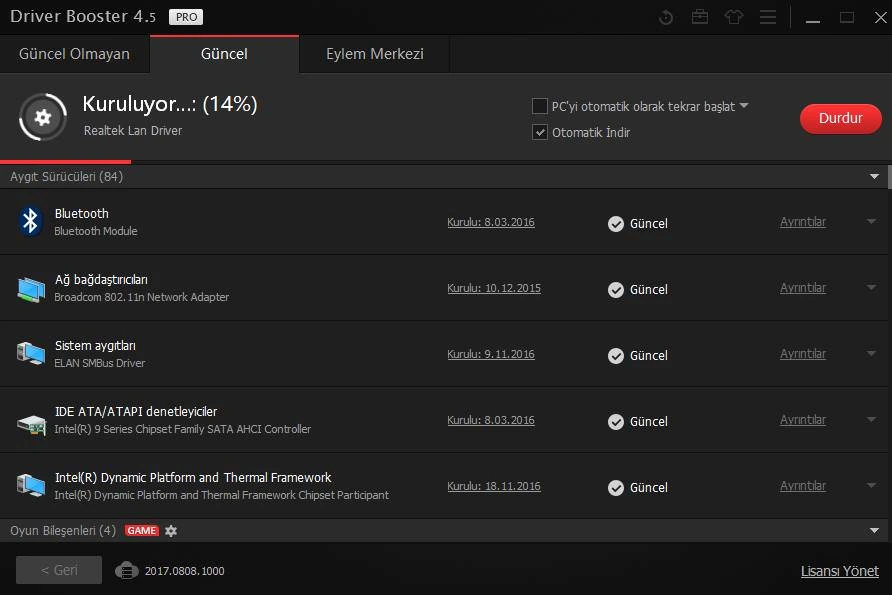This screenshot has width=892, height=595.
Task: Open the Eylem Merkezi tab
Action: [374, 54]
